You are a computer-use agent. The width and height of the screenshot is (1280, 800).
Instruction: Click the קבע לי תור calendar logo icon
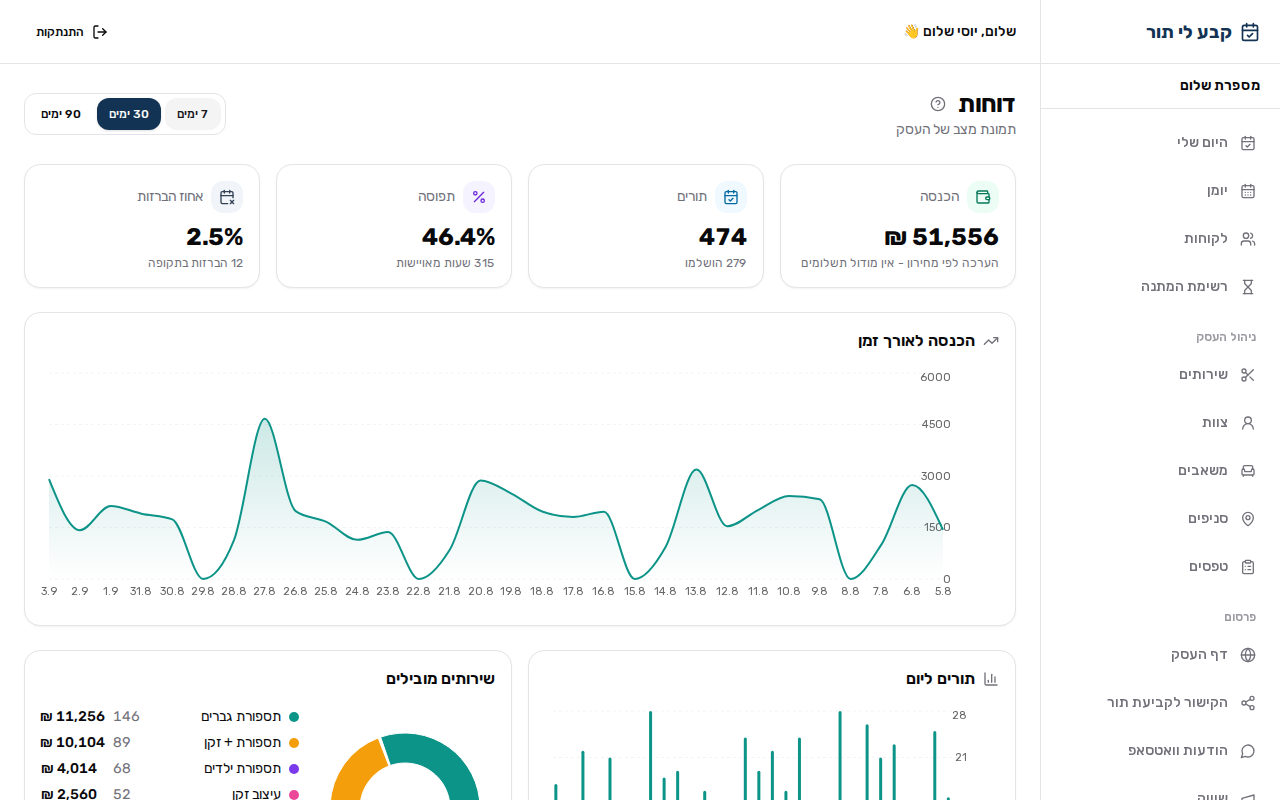click(x=1250, y=32)
